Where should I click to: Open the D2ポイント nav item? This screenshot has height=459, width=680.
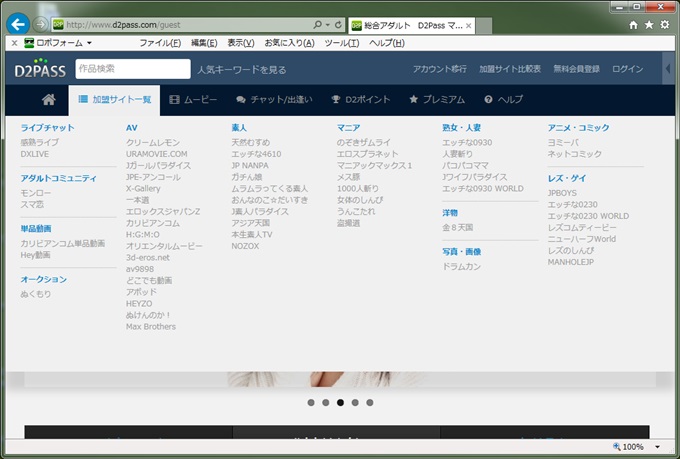(361, 100)
